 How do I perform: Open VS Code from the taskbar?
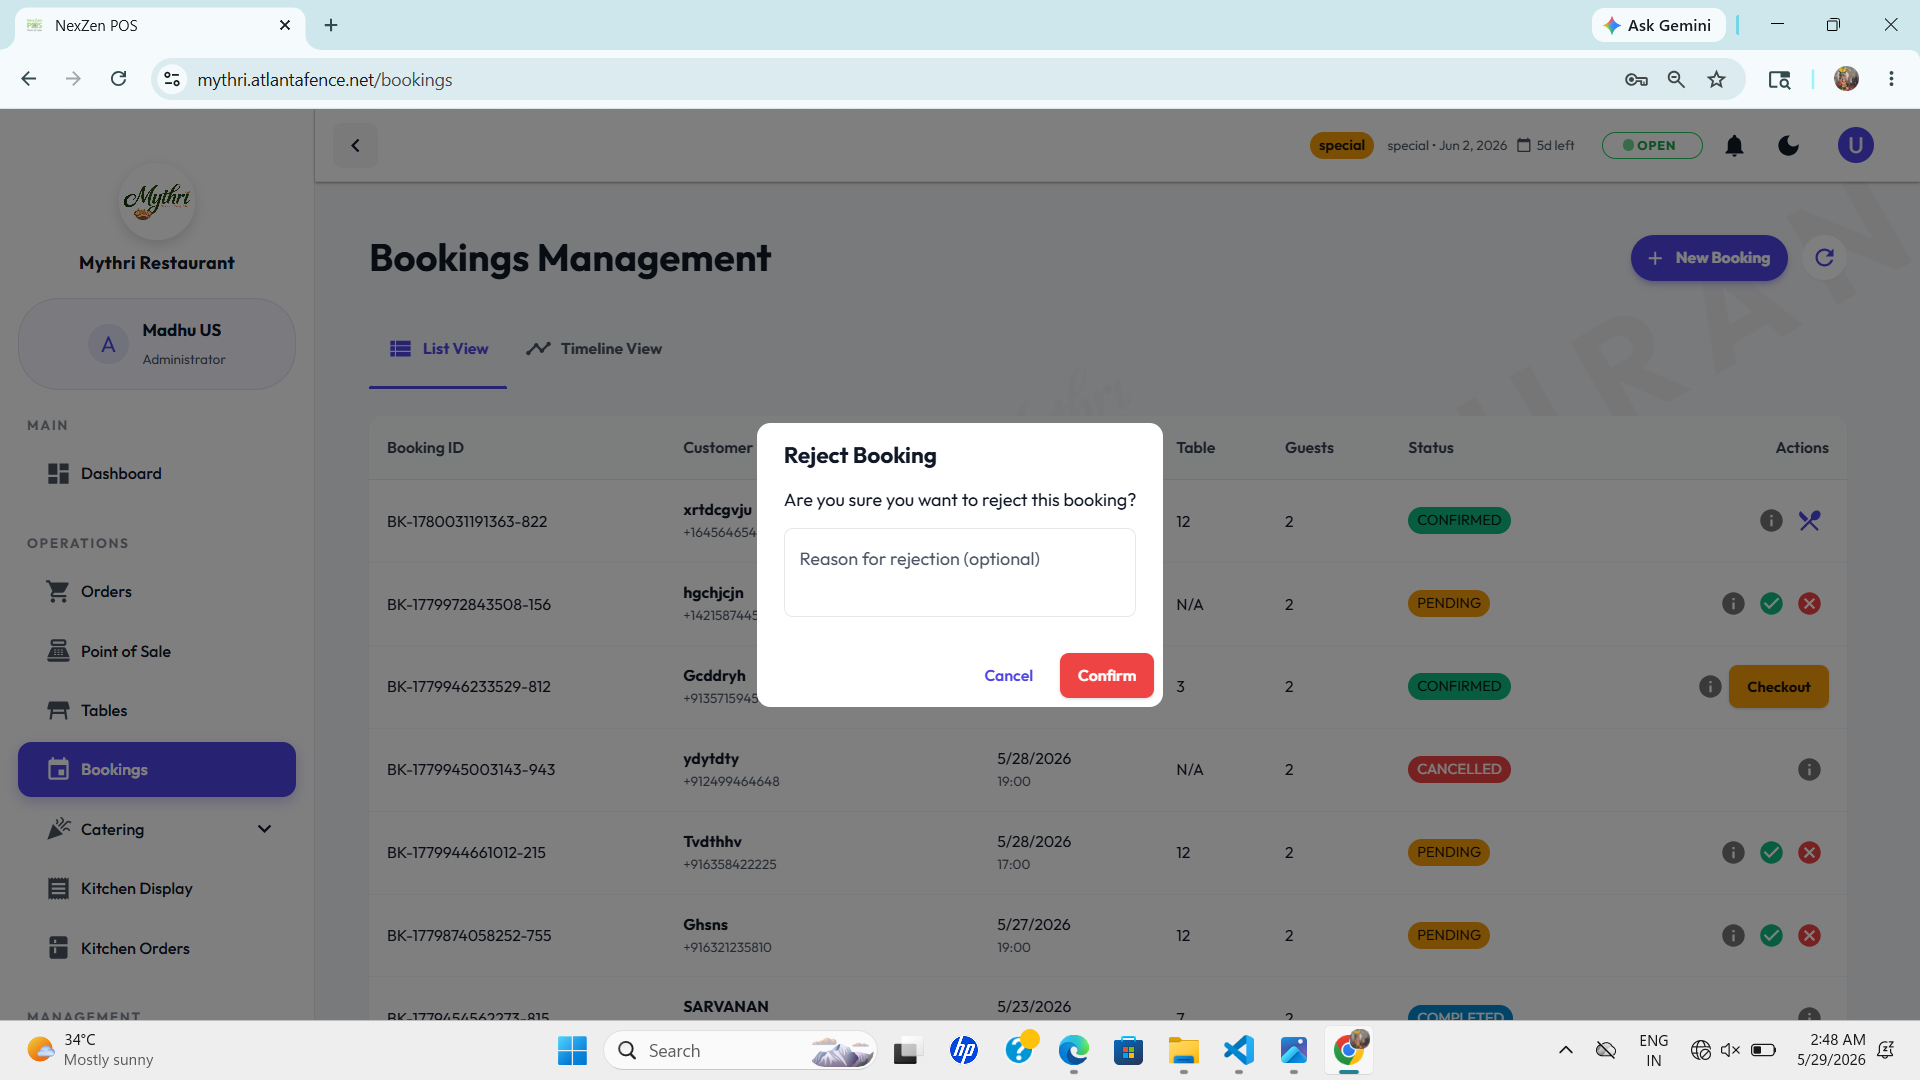1238,1051
